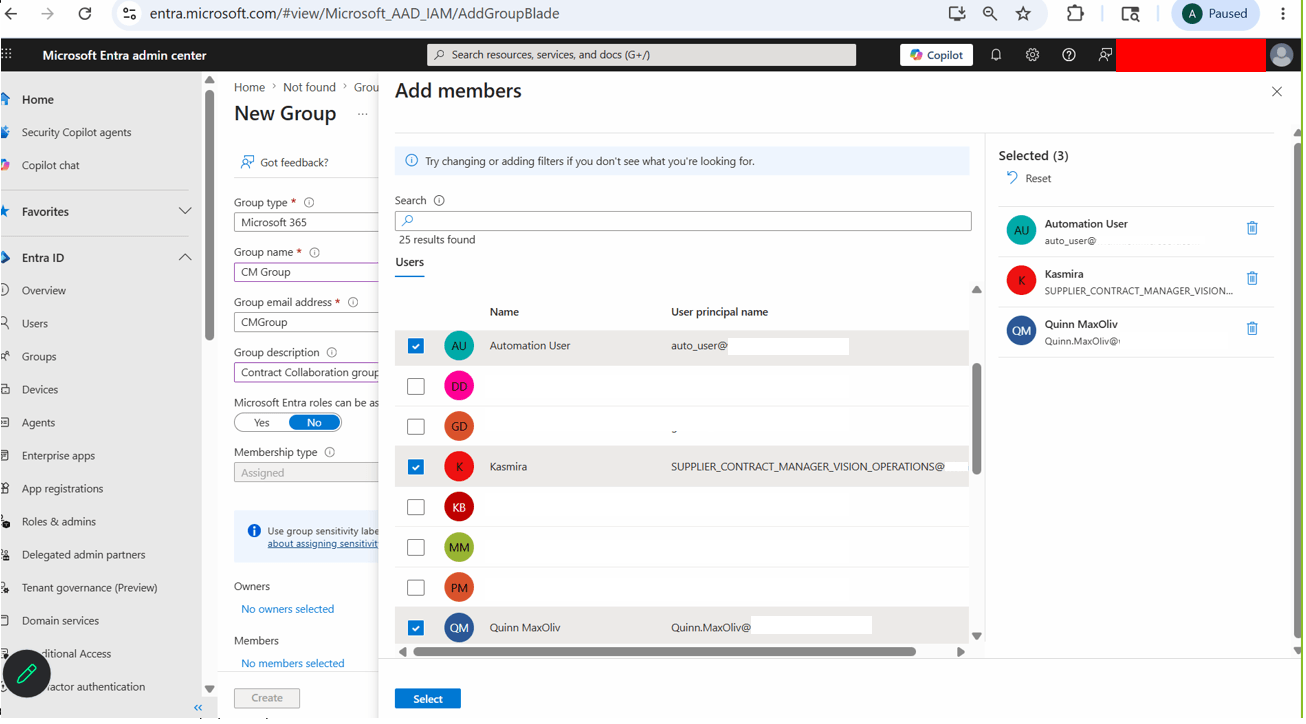Remove Kasmira with the trash icon
This screenshot has height=724, width=1306.
click(1252, 278)
